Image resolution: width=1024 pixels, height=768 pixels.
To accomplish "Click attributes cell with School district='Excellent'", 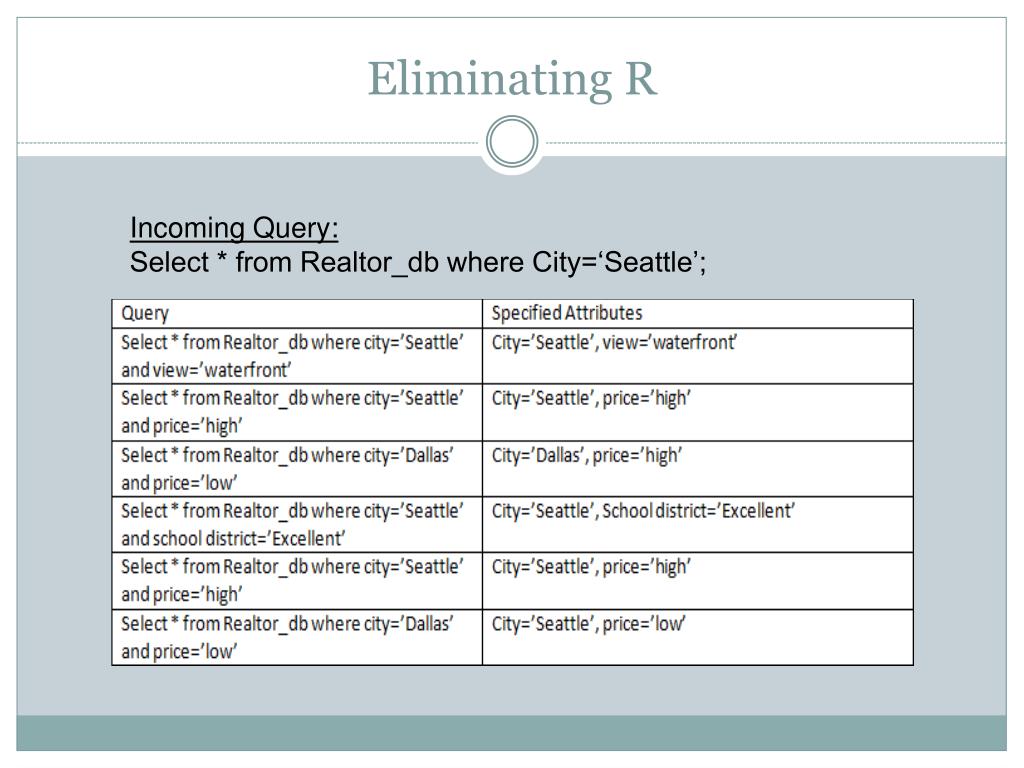I will click(x=697, y=524).
